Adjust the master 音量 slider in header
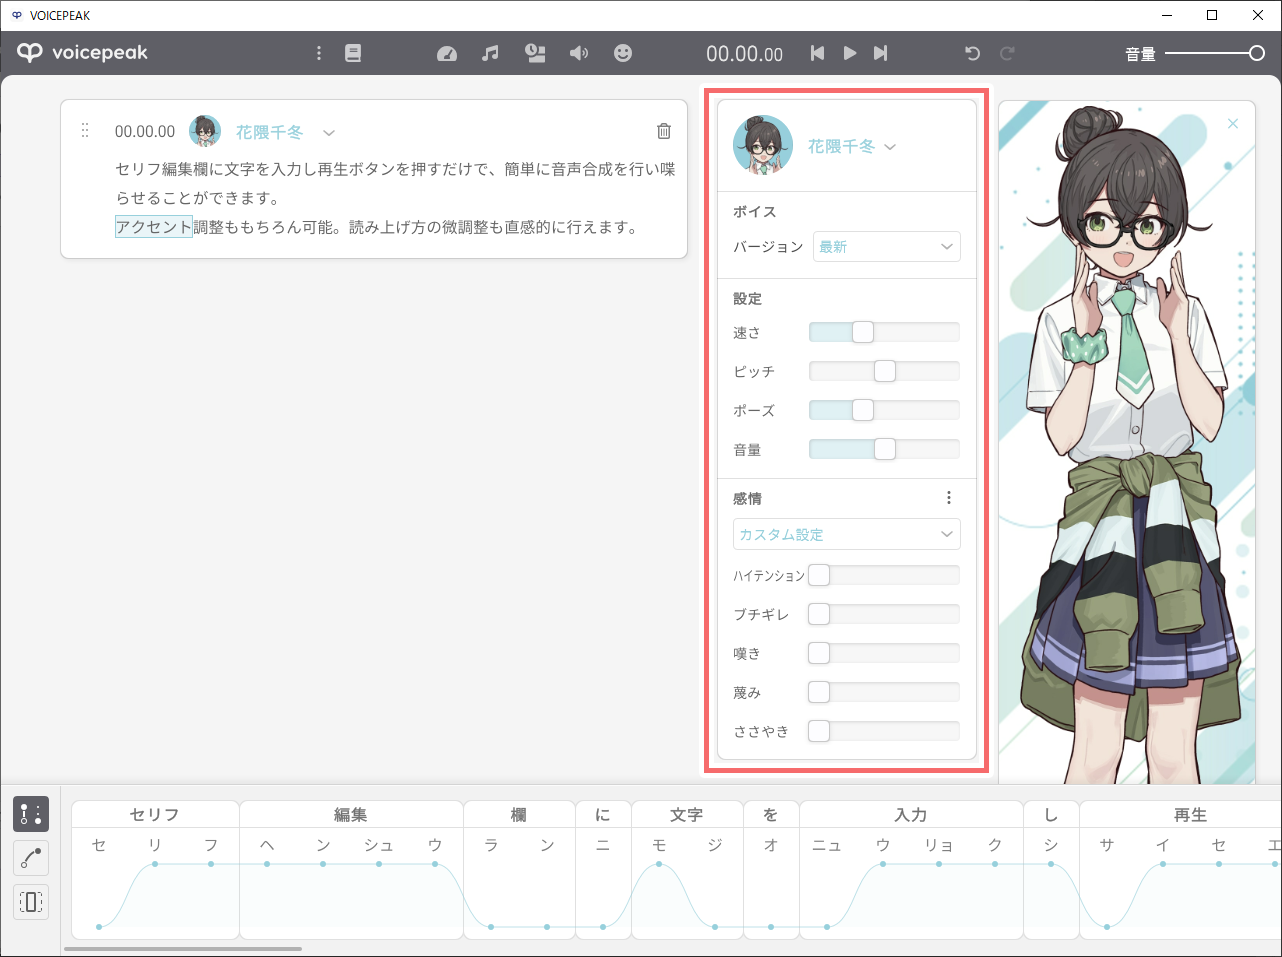The image size is (1282, 957). 1215,53
